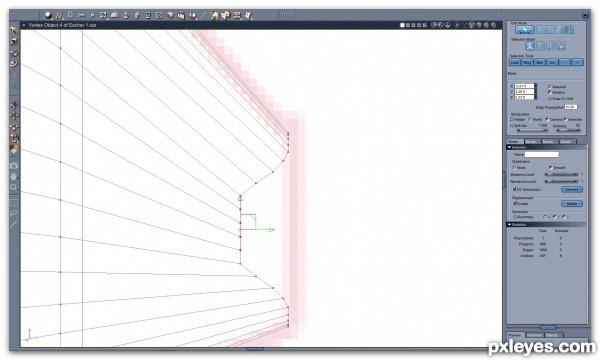This screenshot has width=600, height=360.
Task: Select the rectangular marquee tool in left toolbar
Action: [x=14, y=202]
